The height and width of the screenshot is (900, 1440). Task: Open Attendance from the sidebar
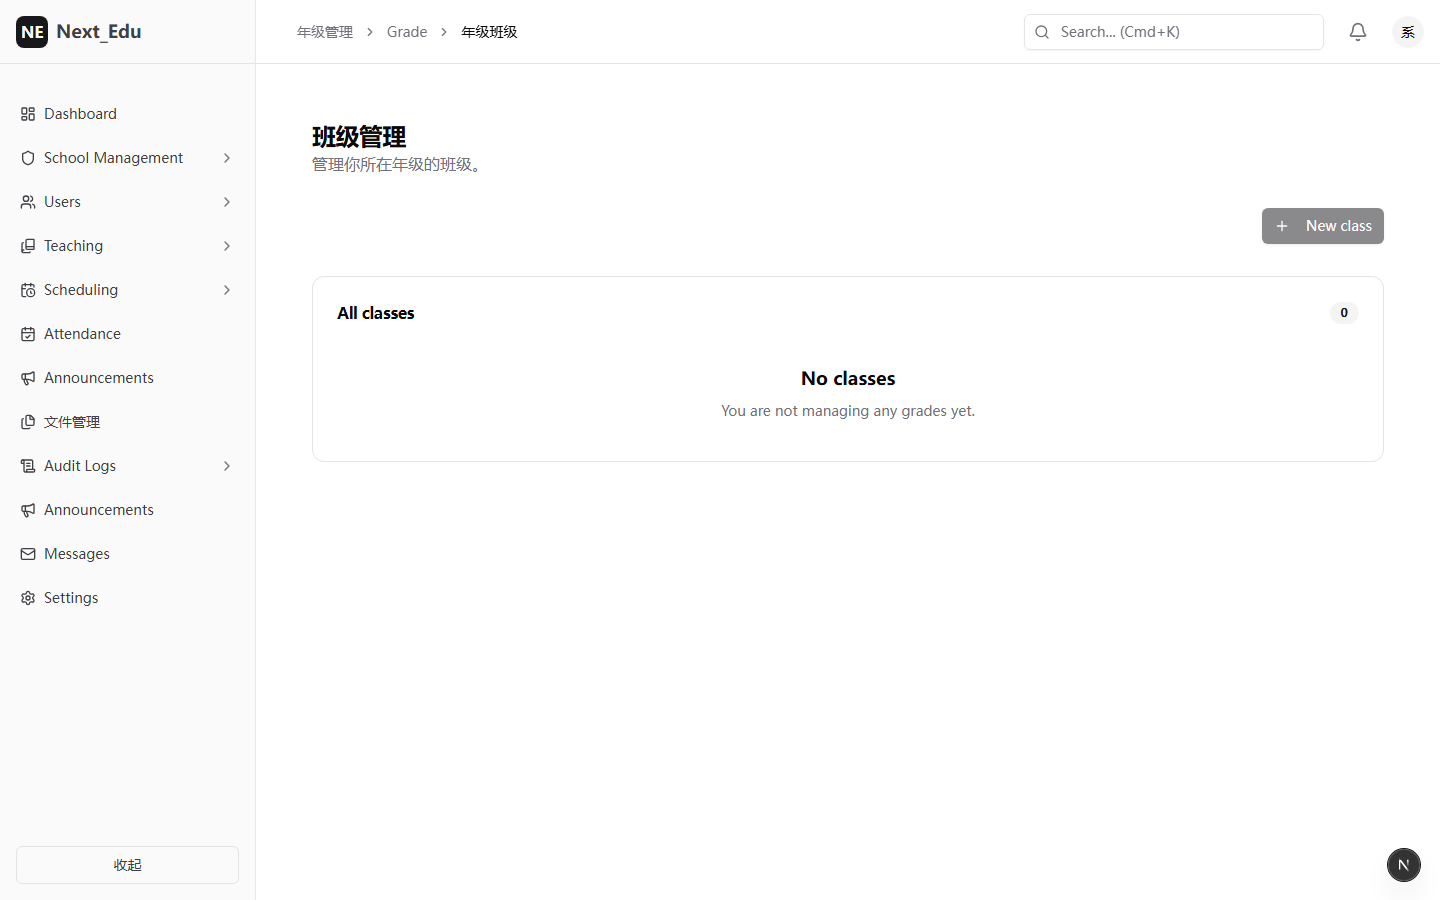(127, 334)
